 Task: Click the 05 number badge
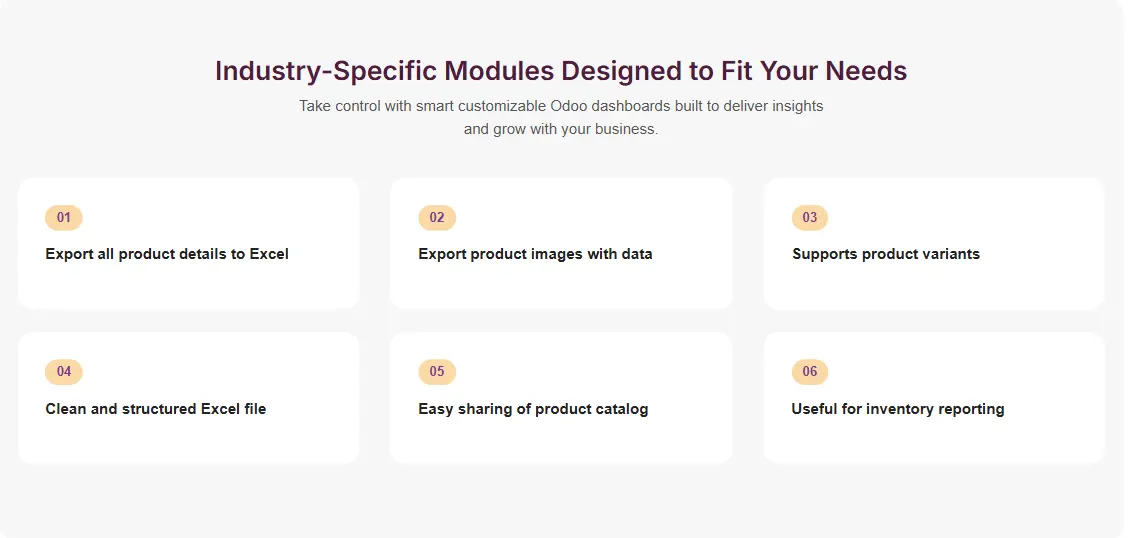pyautogui.click(x=437, y=372)
